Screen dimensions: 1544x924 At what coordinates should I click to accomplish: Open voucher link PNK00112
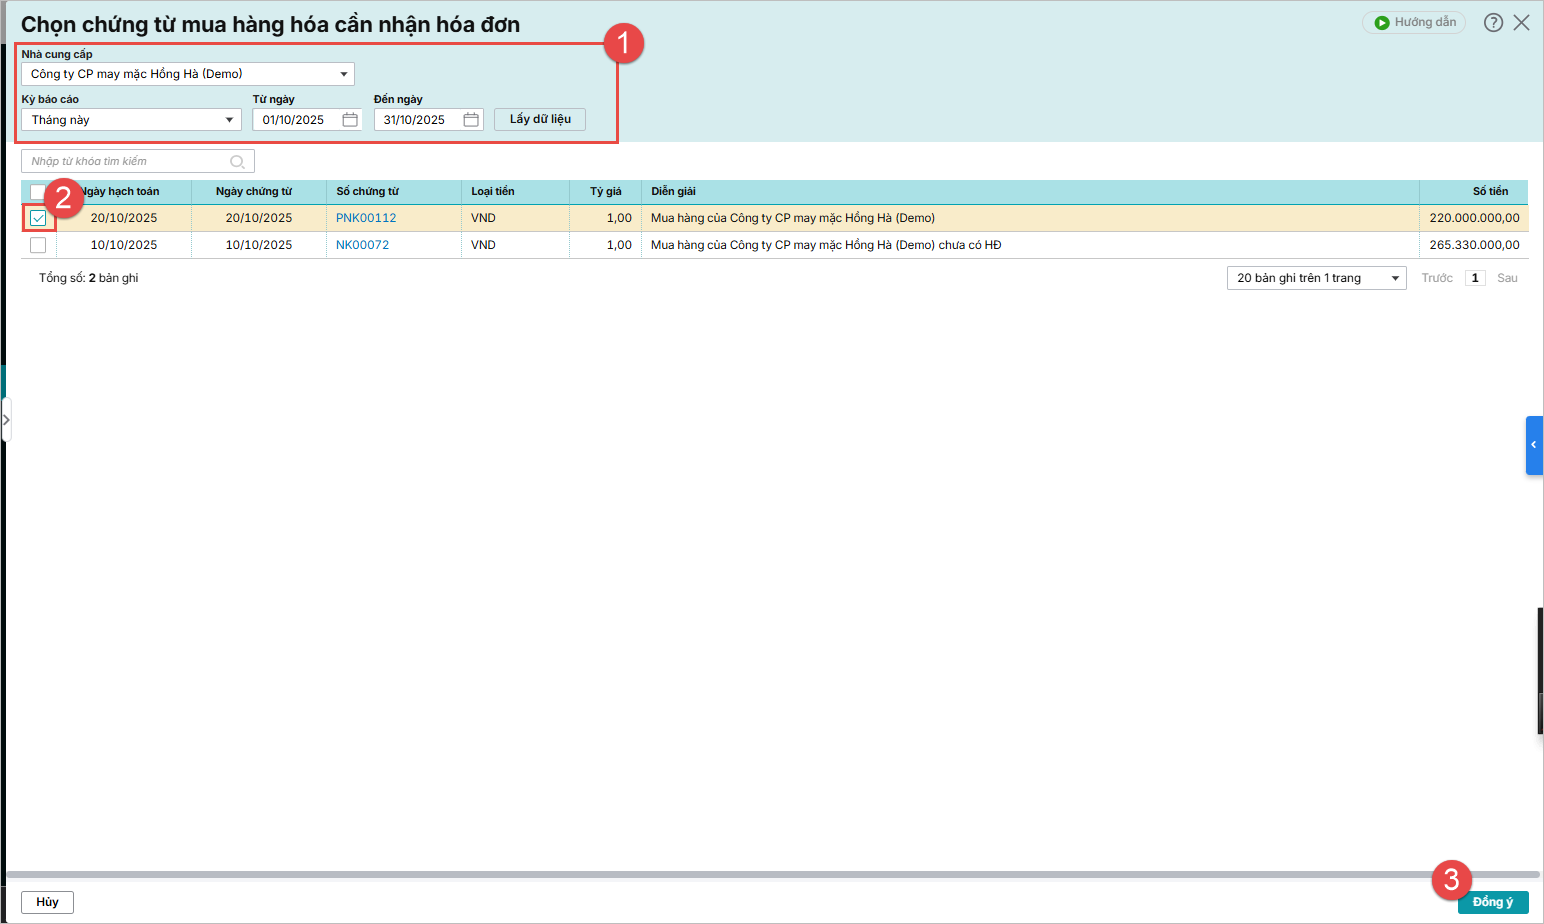[x=366, y=218]
